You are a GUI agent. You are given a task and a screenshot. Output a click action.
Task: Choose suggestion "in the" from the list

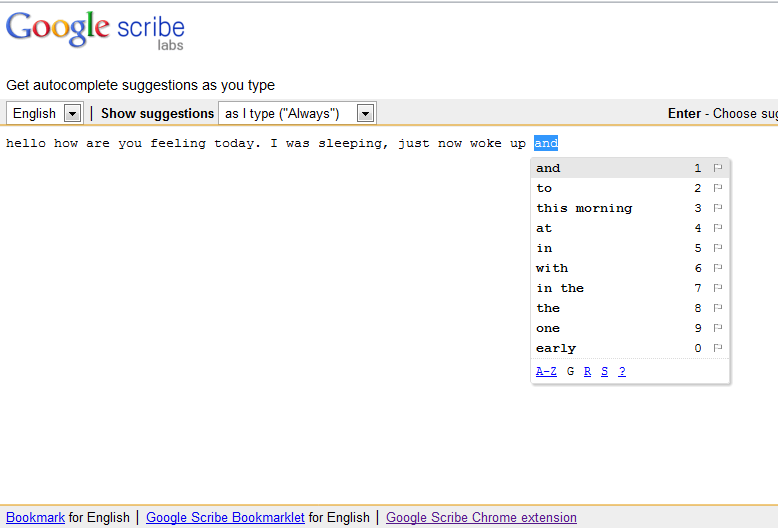pos(630,288)
